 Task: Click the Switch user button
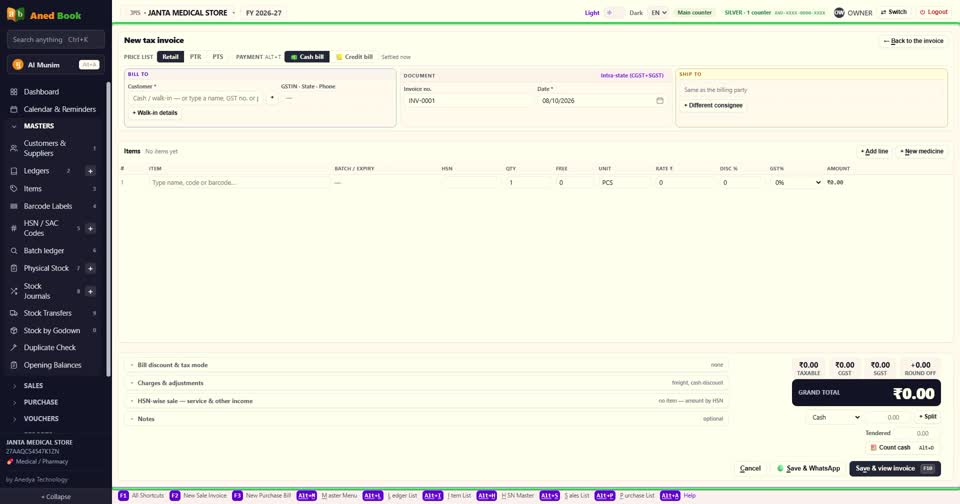pyautogui.click(x=893, y=12)
